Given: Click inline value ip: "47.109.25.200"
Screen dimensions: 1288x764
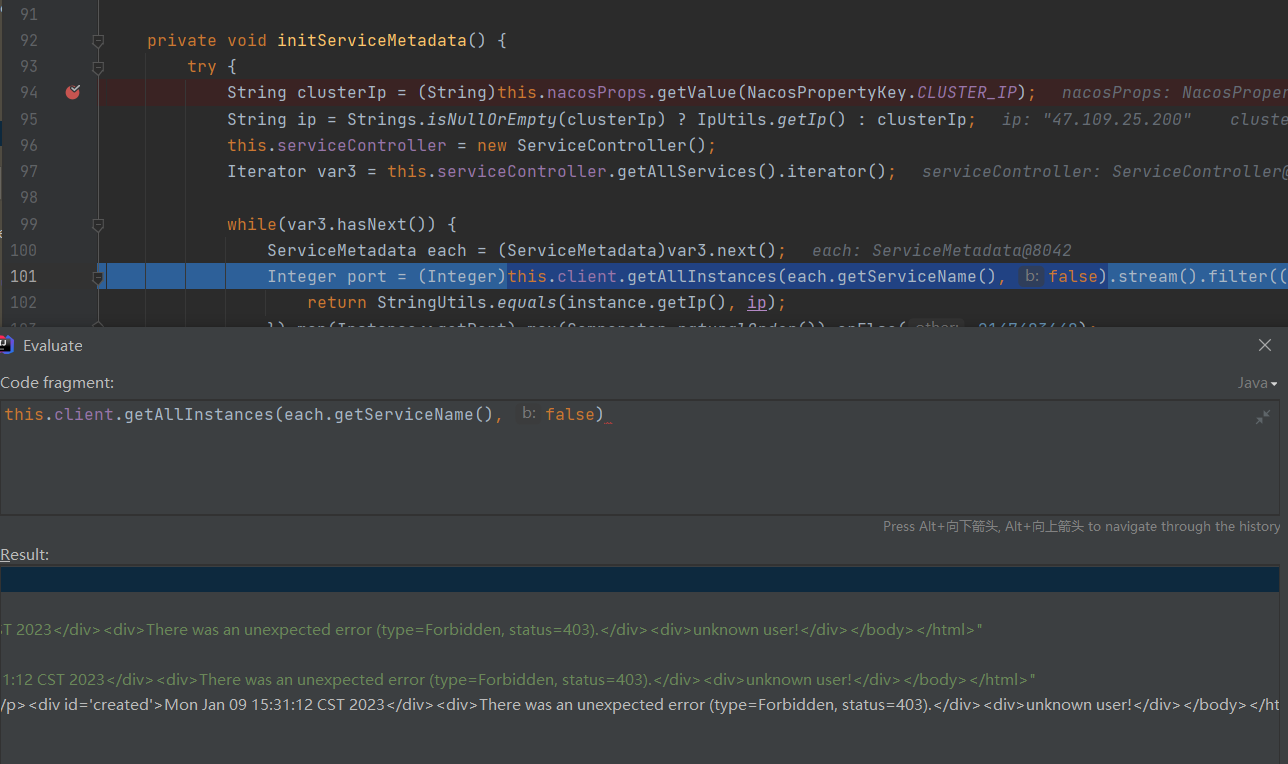Looking at the screenshot, I should coord(1096,119).
